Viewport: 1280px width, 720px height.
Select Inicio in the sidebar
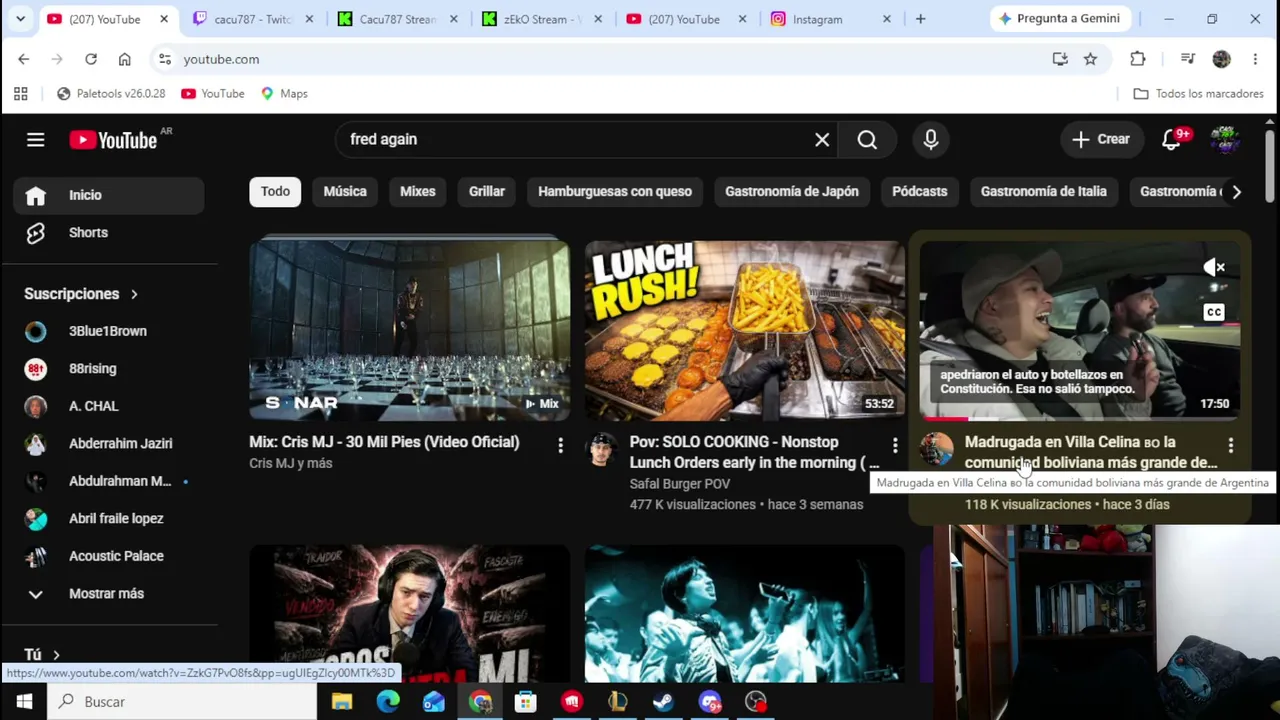tap(110, 195)
